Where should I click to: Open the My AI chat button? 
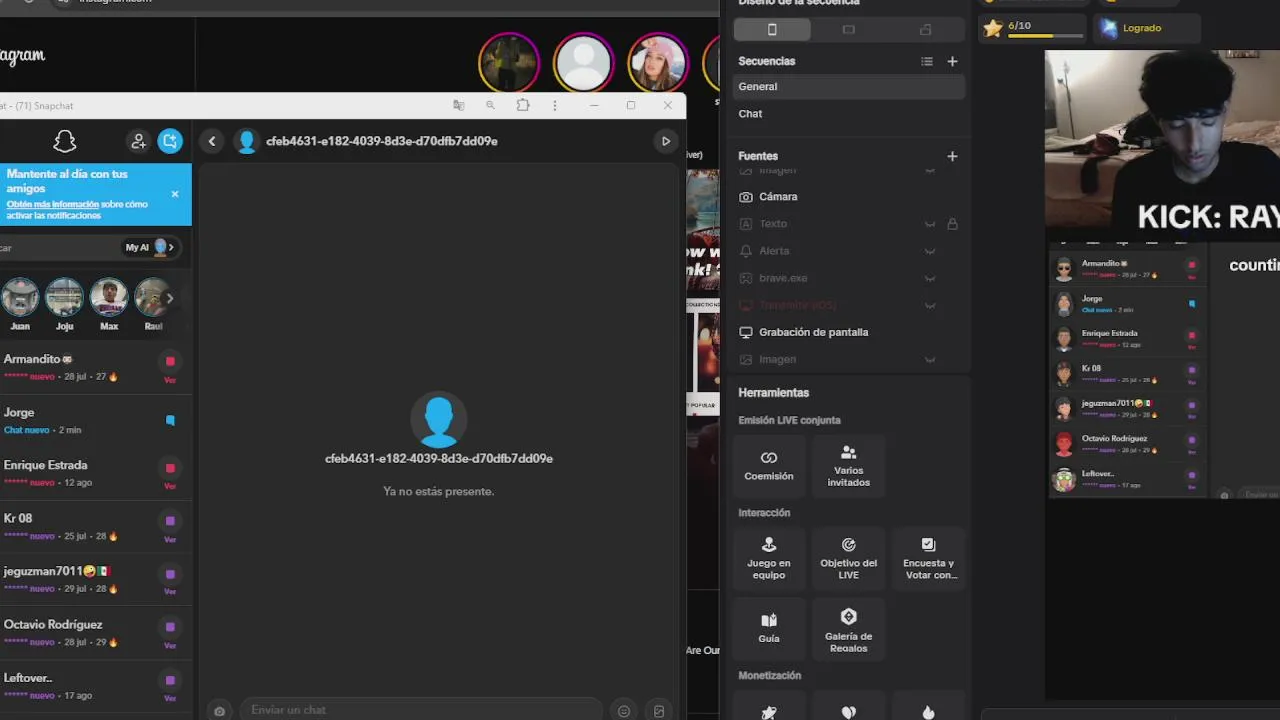tap(149, 247)
